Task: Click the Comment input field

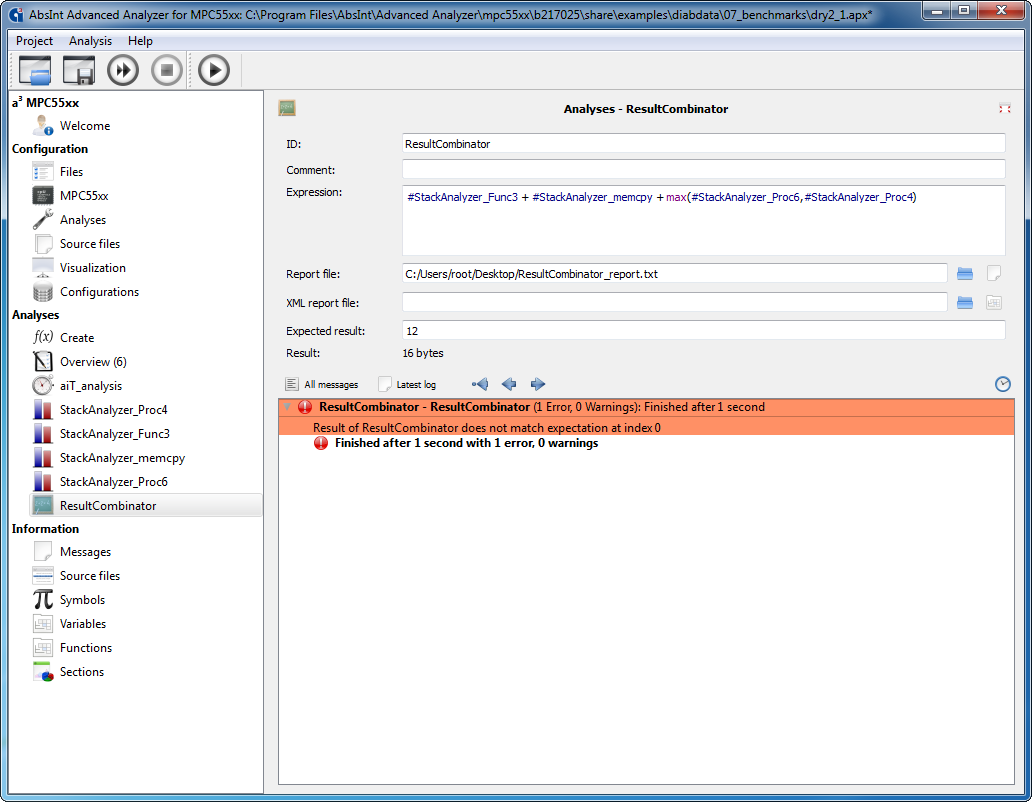Action: 704,170
